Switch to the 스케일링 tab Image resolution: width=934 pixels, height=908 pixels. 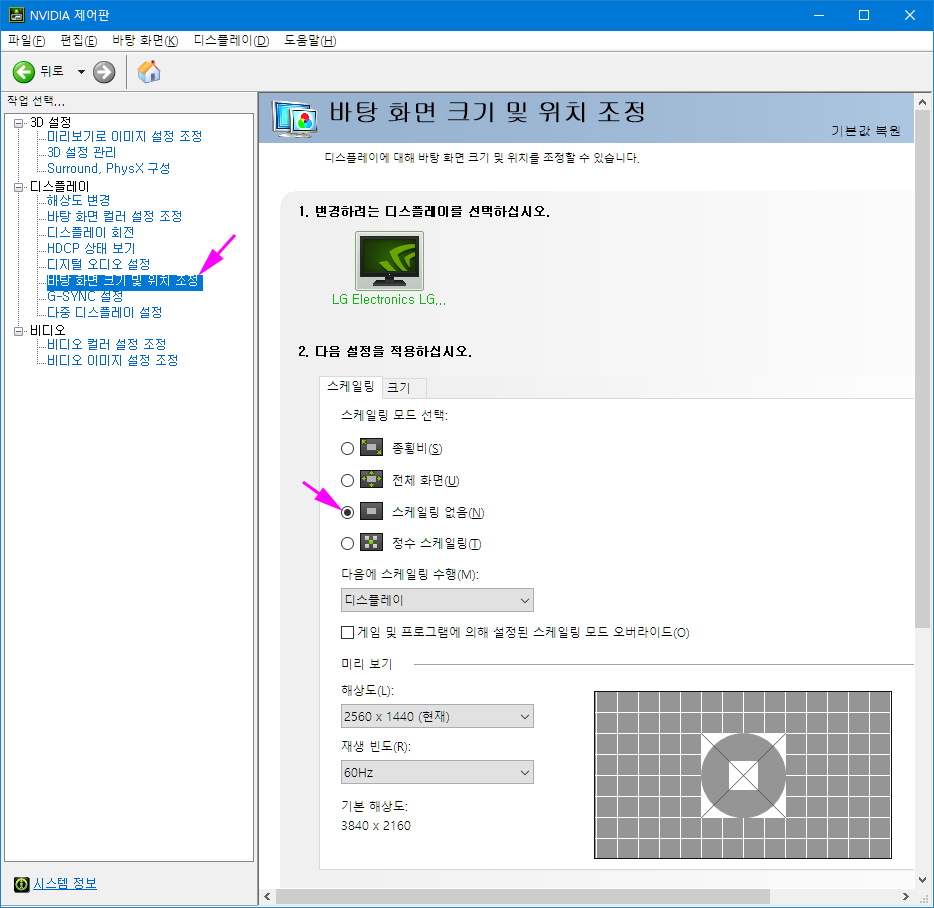(350, 386)
